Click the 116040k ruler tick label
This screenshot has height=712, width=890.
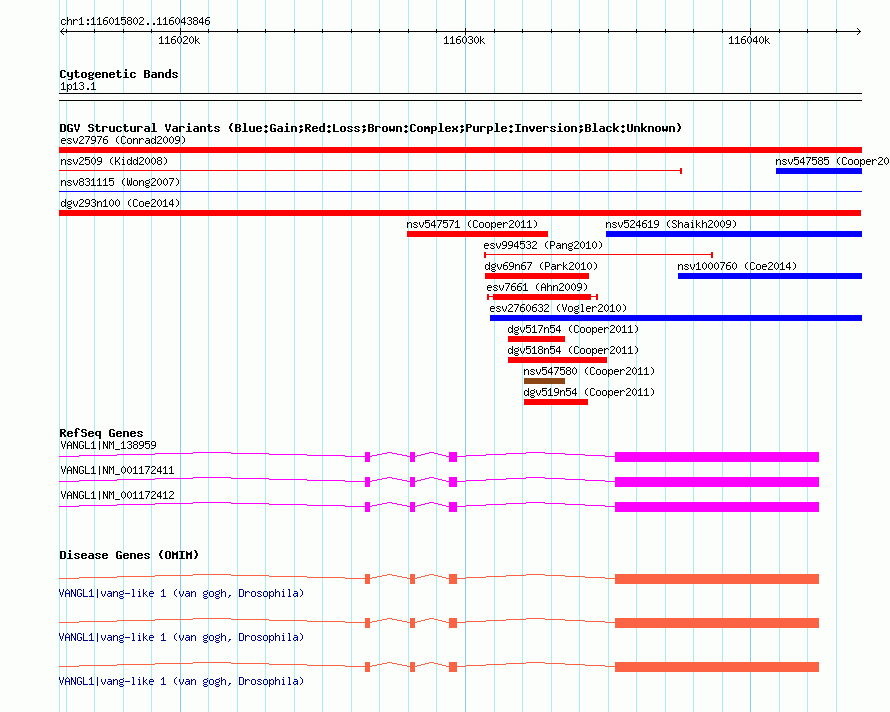749,40
